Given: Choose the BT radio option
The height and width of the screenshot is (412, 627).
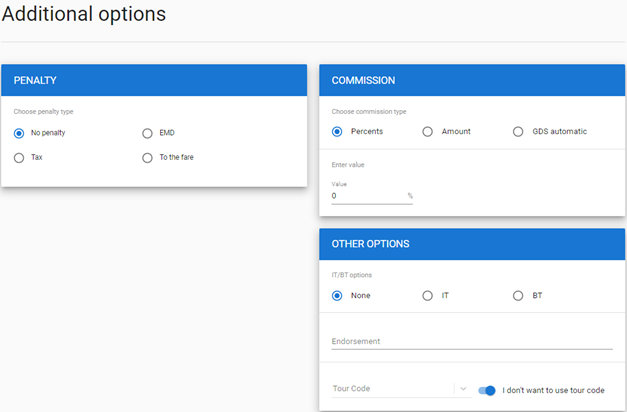Looking at the screenshot, I should tap(518, 296).
